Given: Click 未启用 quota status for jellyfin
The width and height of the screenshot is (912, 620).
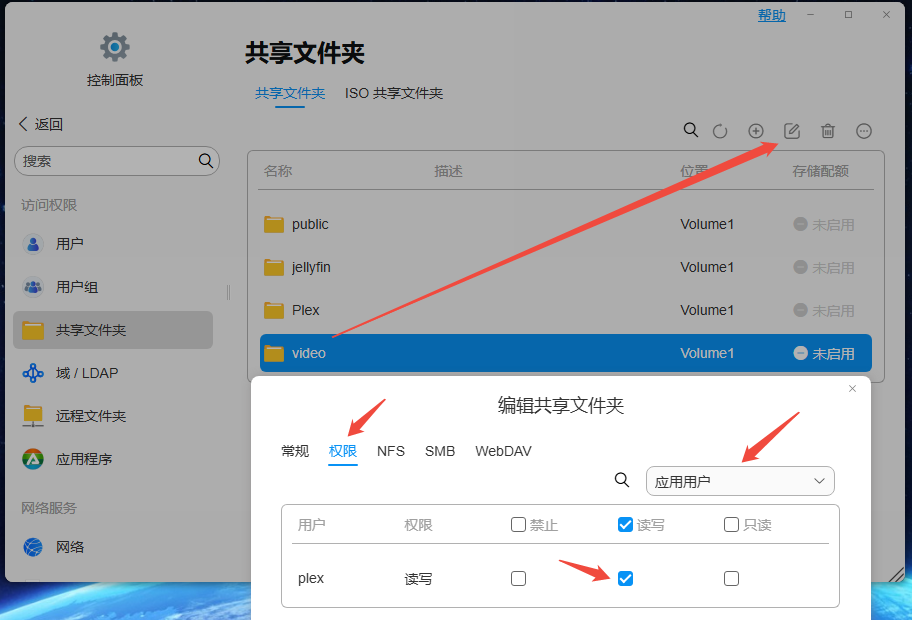Looking at the screenshot, I should [x=824, y=268].
